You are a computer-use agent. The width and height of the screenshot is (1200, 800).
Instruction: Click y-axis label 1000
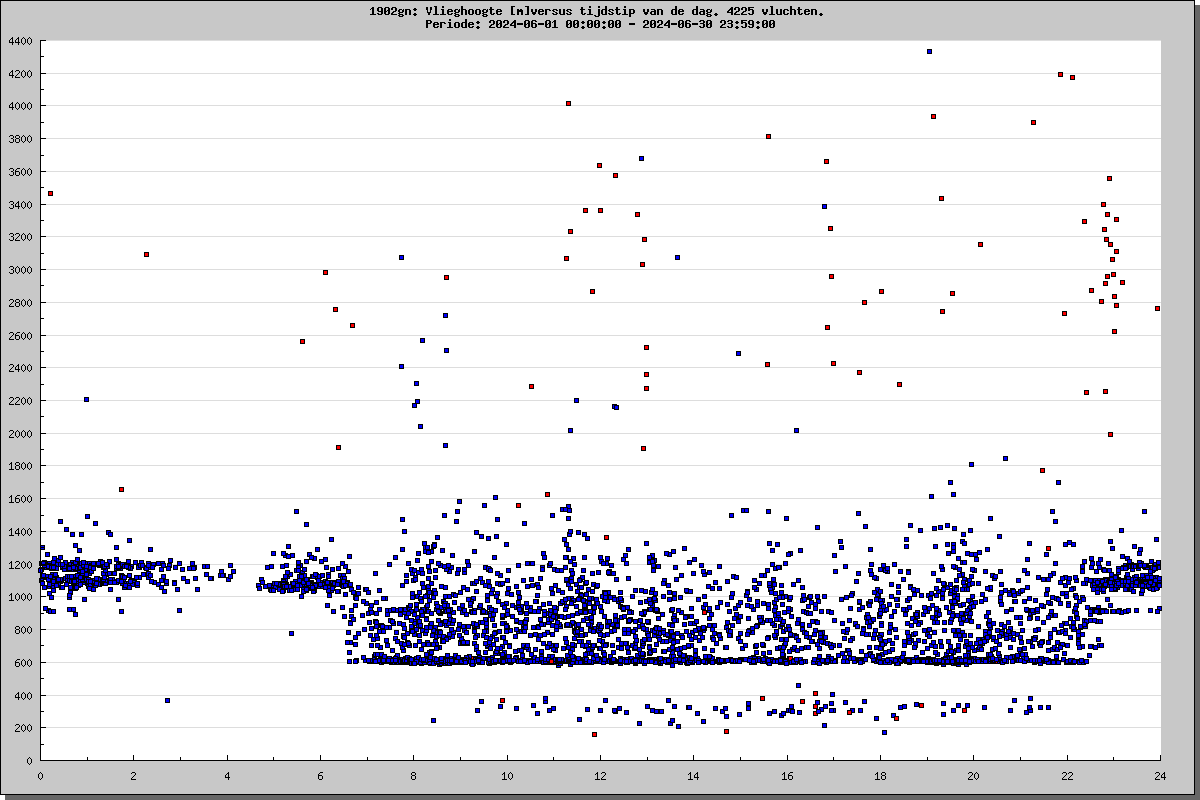(20, 597)
